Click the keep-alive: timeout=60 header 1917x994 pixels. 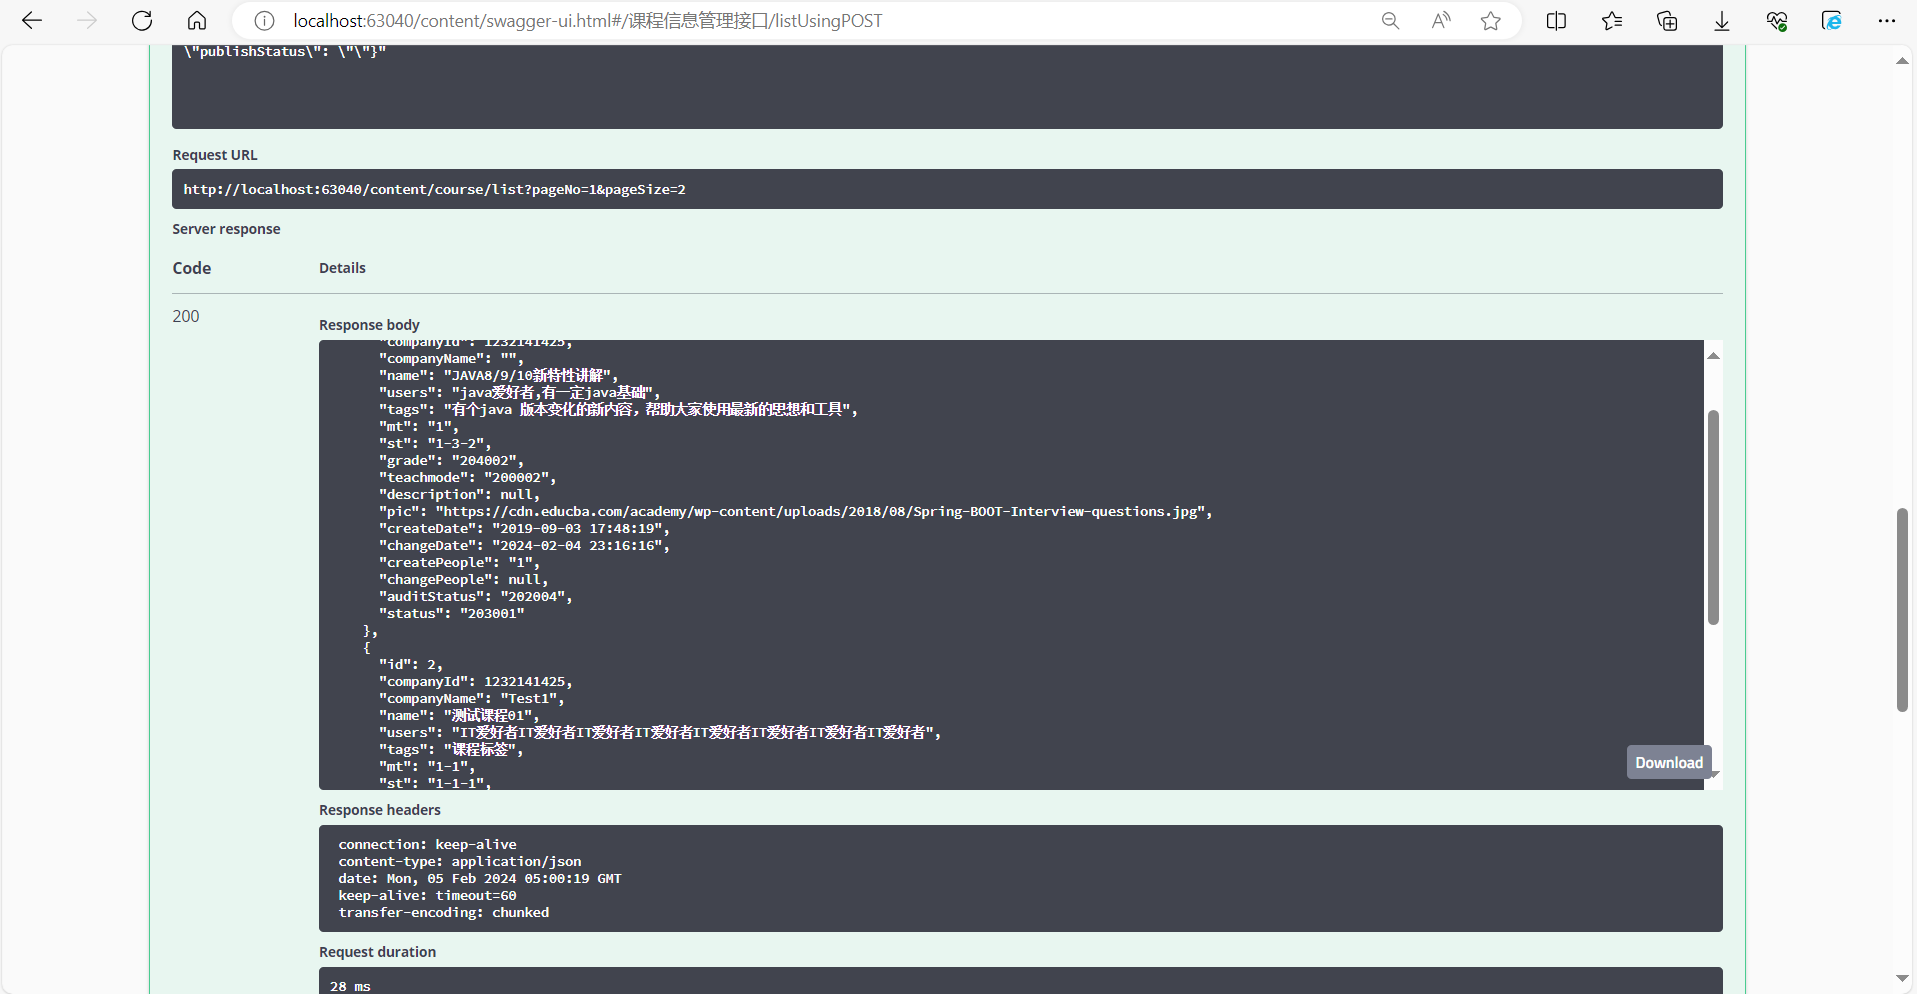(x=427, y=895)
